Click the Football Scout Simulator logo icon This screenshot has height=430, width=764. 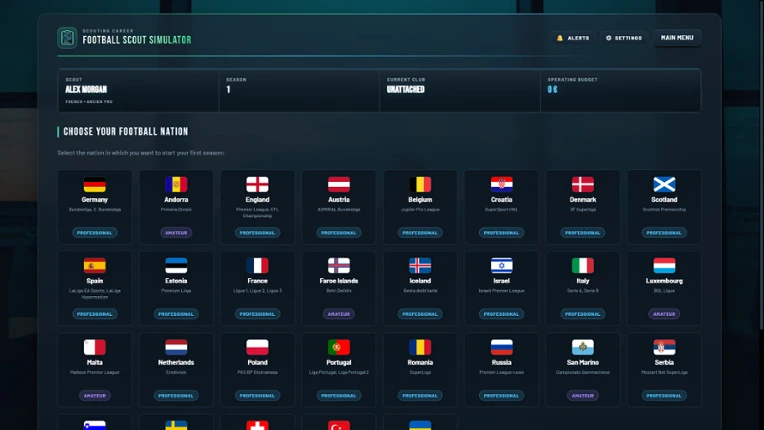(x=67, y=37)
